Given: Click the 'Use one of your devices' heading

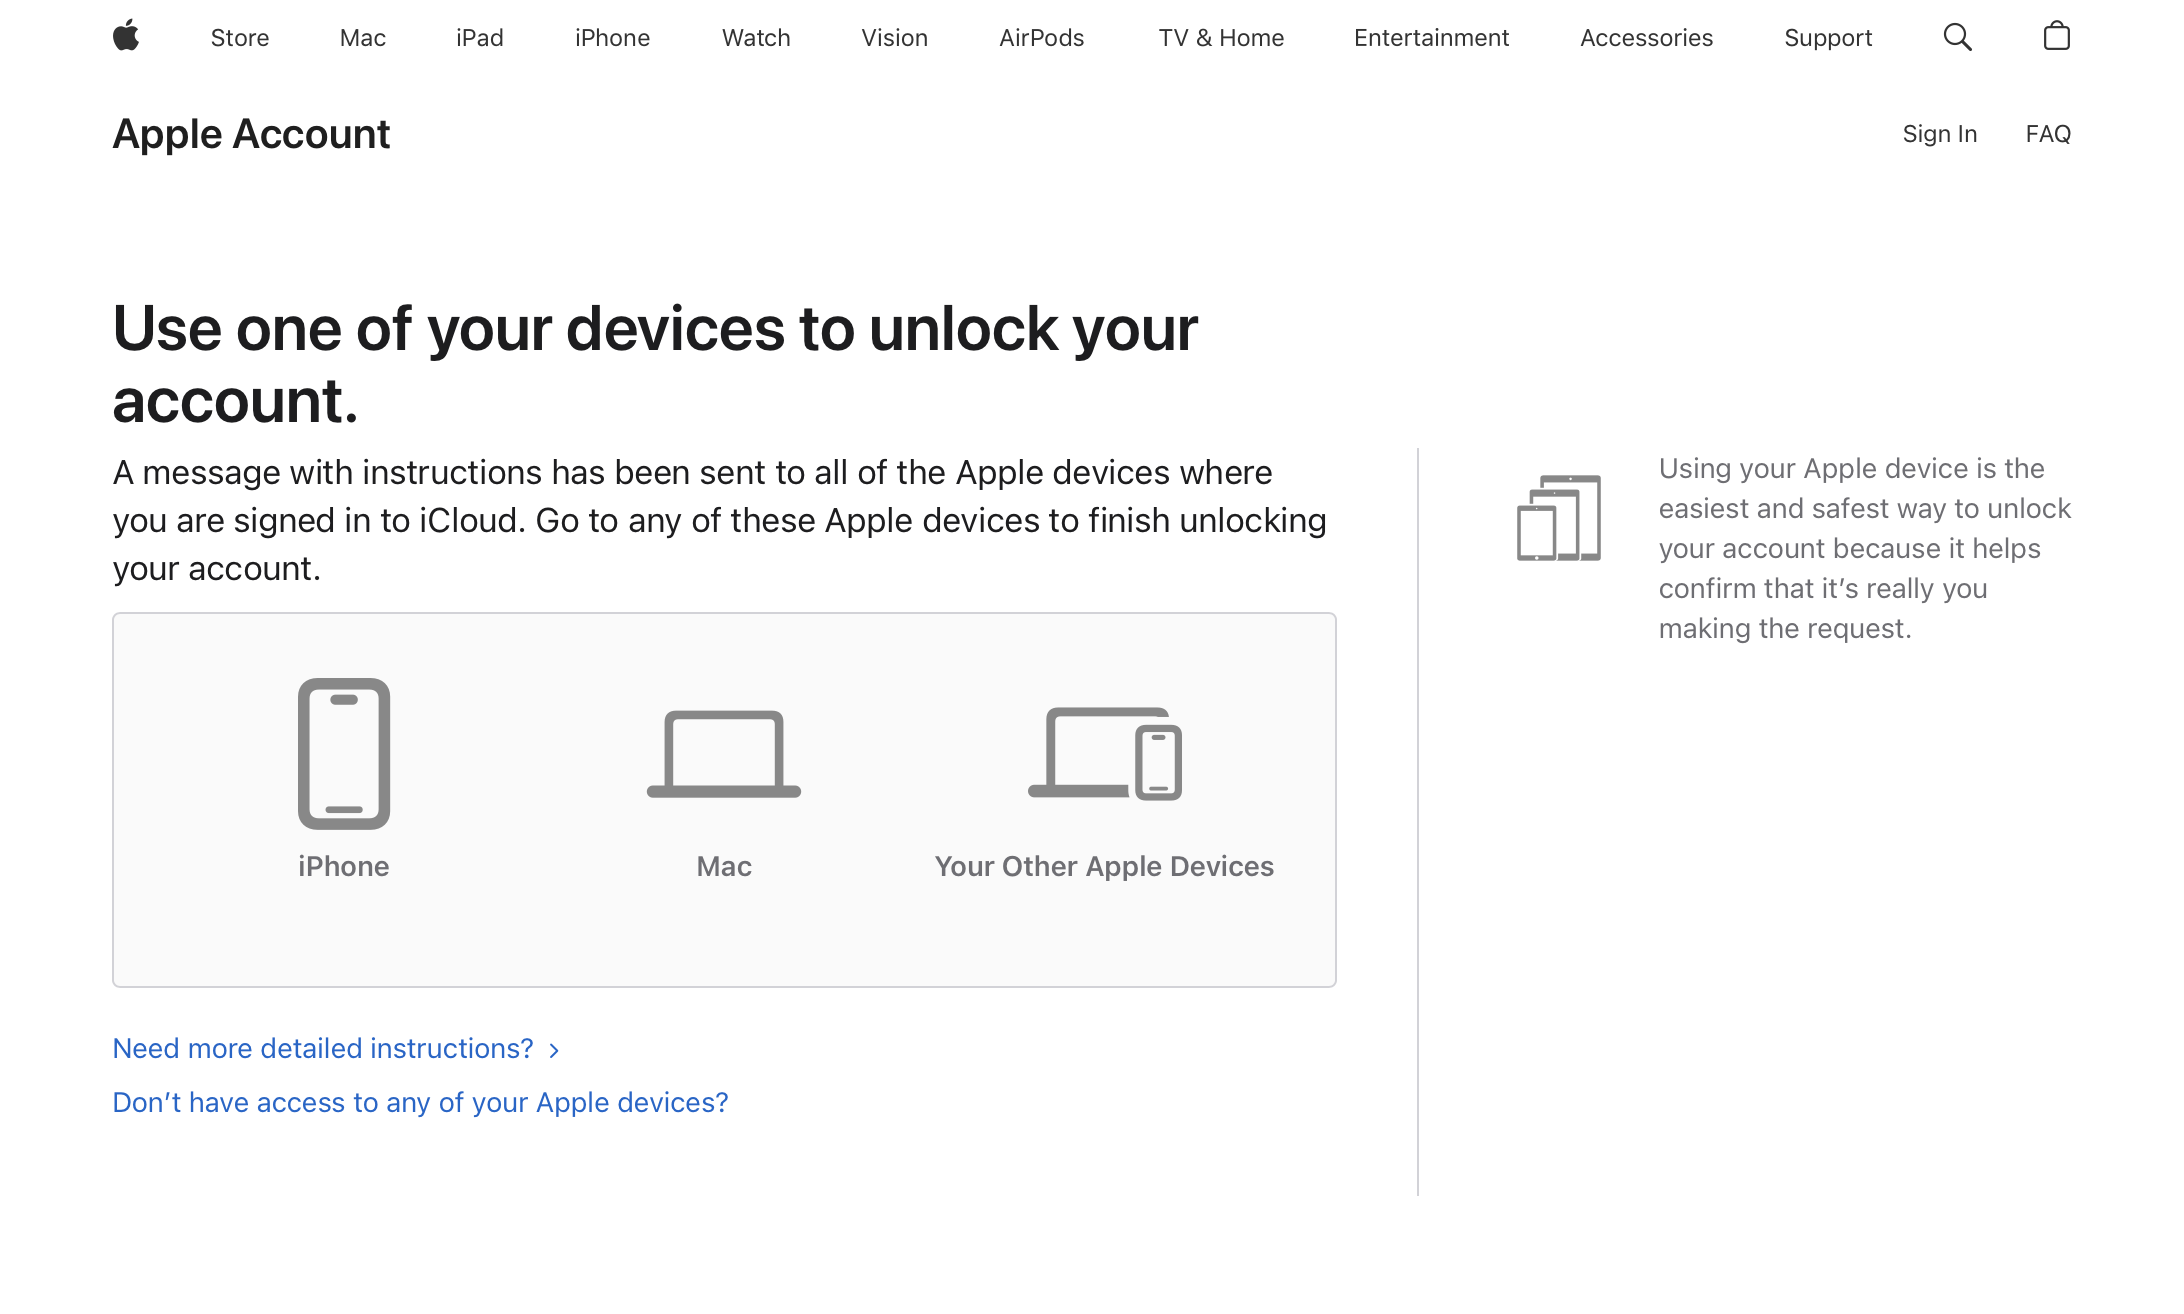Looking at the screenshot, I should 655,364.
